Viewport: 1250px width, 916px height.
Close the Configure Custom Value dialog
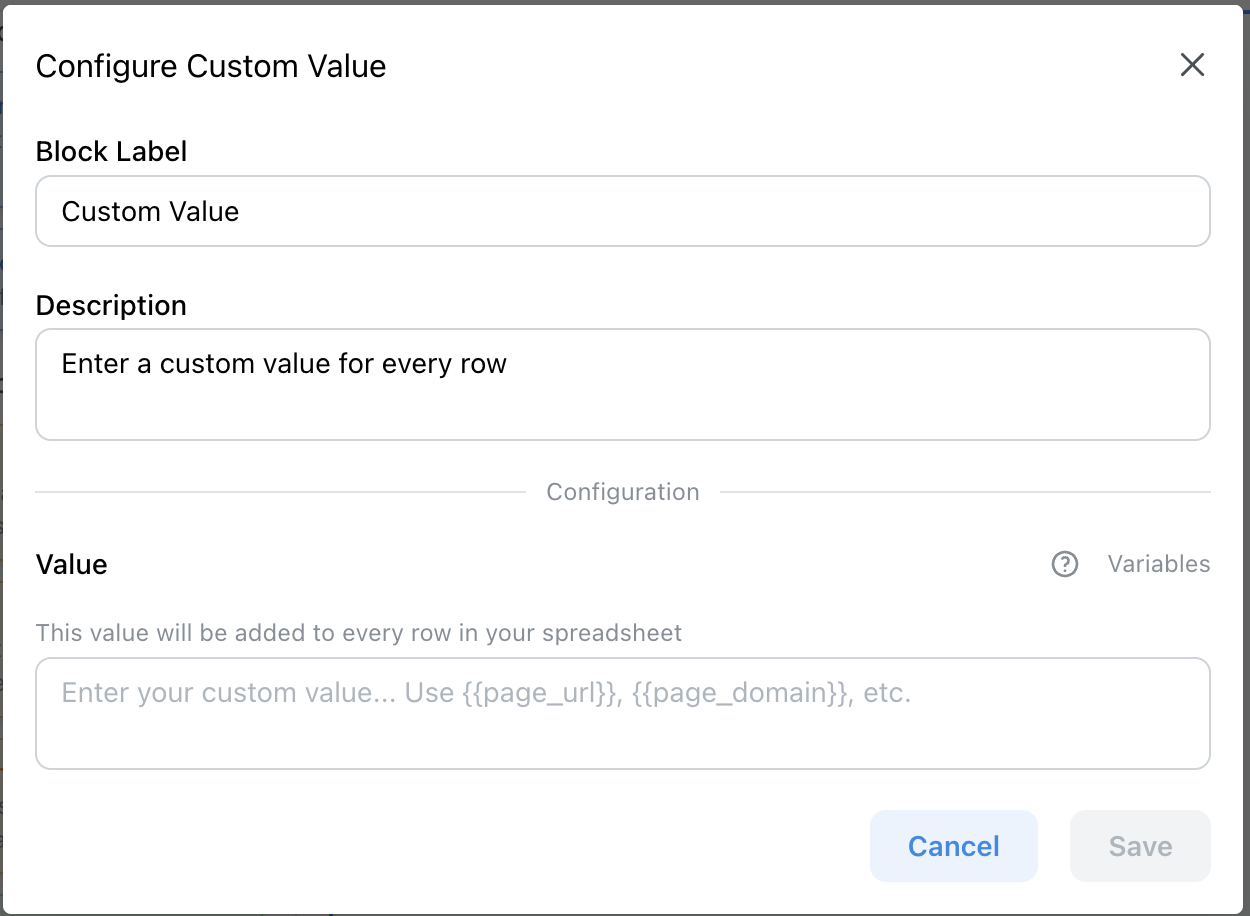pos(1192,66)
